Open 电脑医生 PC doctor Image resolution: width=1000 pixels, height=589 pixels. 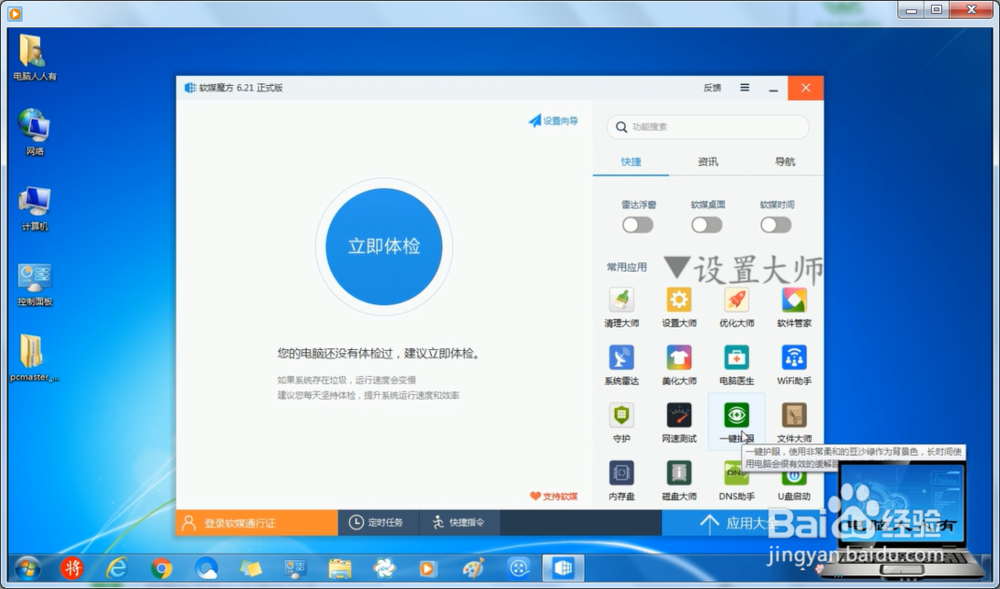coord(737,365)
